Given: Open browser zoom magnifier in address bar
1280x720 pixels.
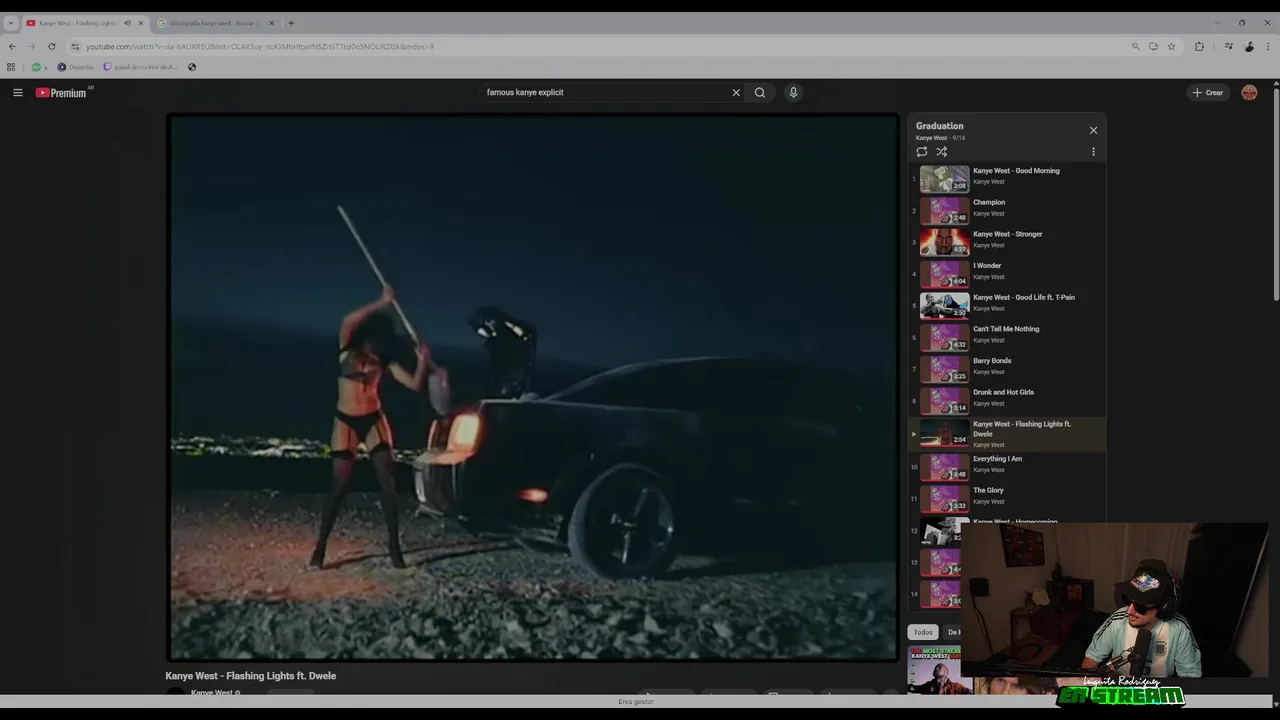Looking at the screenshot, I should tap(1135, 46).
